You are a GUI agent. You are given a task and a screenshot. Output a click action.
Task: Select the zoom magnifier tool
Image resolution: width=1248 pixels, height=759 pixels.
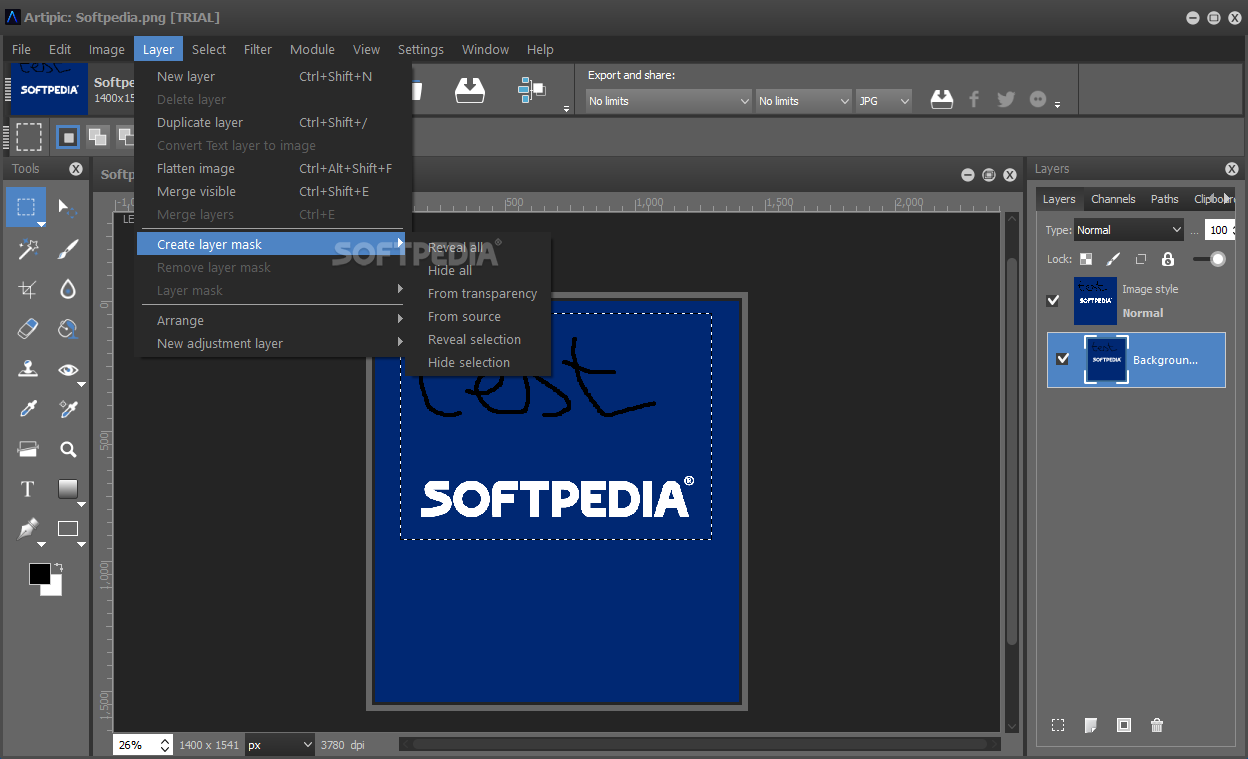click(68, 449)
